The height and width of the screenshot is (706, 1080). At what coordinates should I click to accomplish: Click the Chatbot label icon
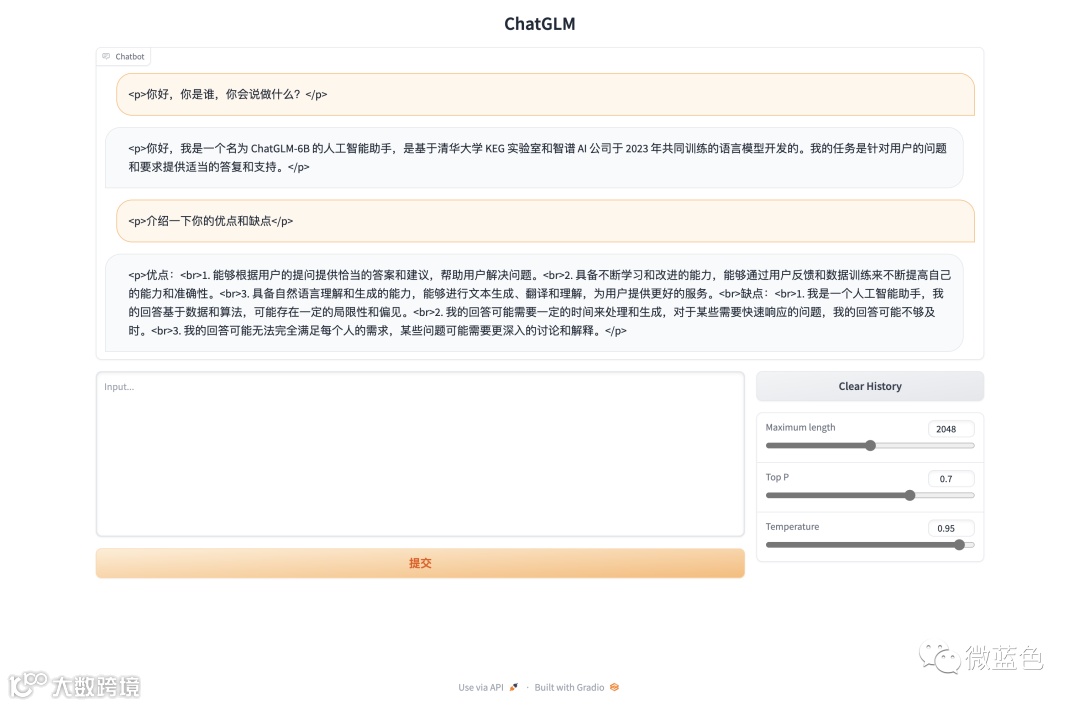pos(106,56)
